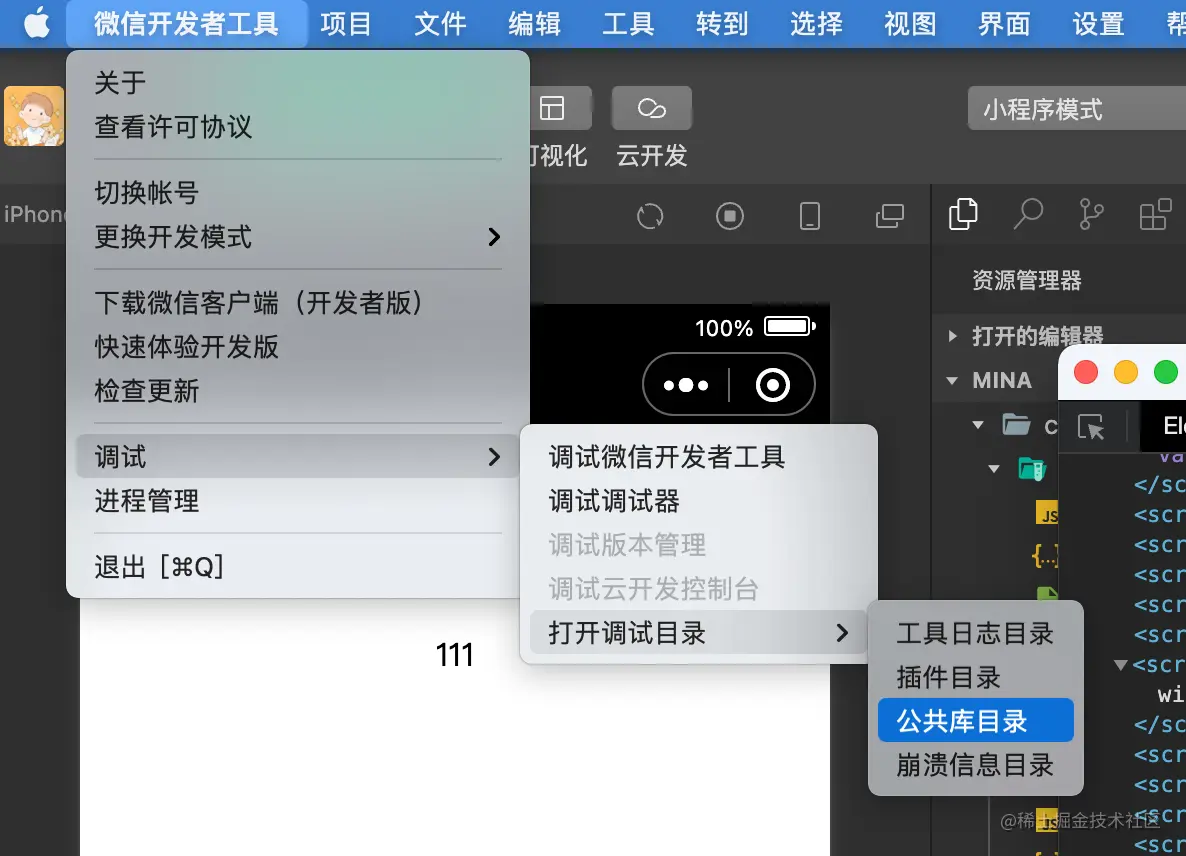Click the yellow minimize button of devtools window

pos(1125,372)
